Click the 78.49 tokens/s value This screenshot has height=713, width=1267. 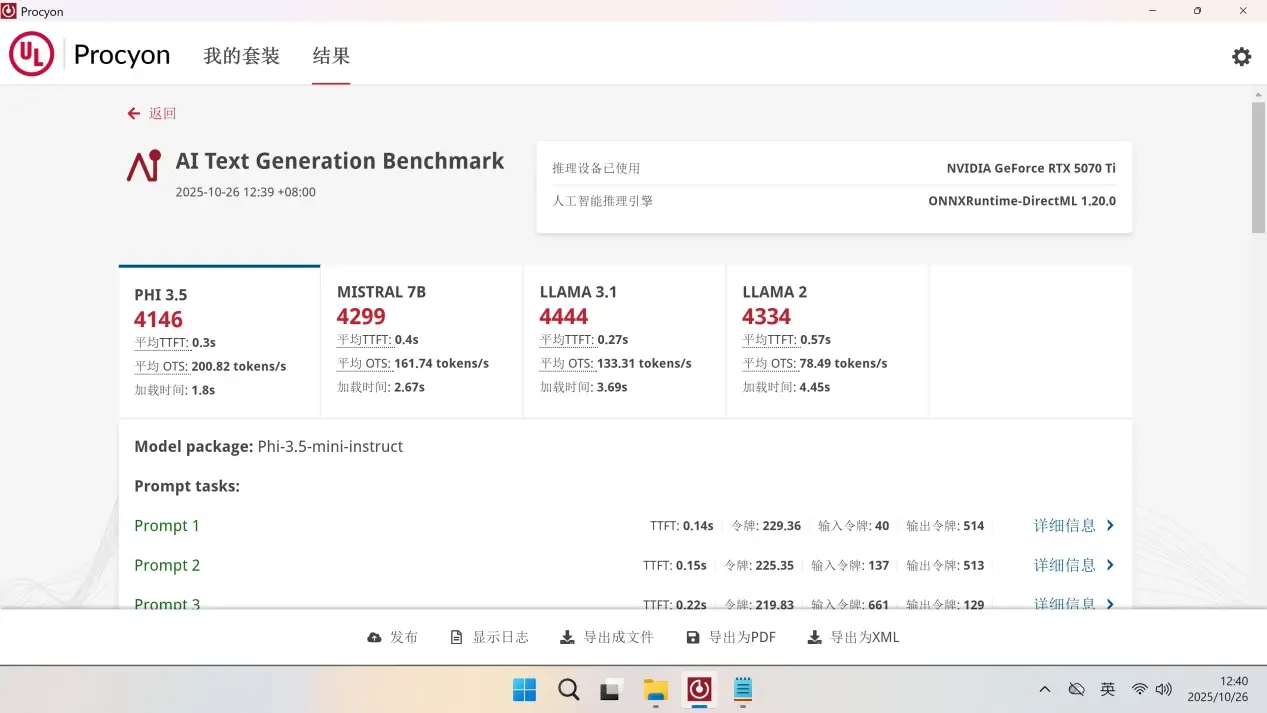click(x=843, y=363)
